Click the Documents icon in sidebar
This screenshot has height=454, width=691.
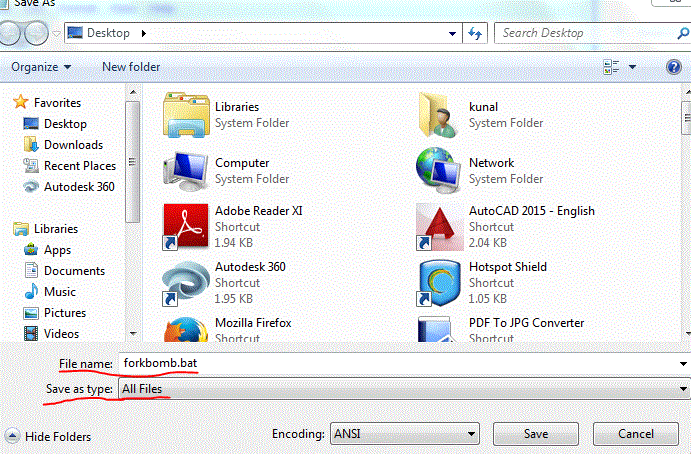[x=31, y=270]
